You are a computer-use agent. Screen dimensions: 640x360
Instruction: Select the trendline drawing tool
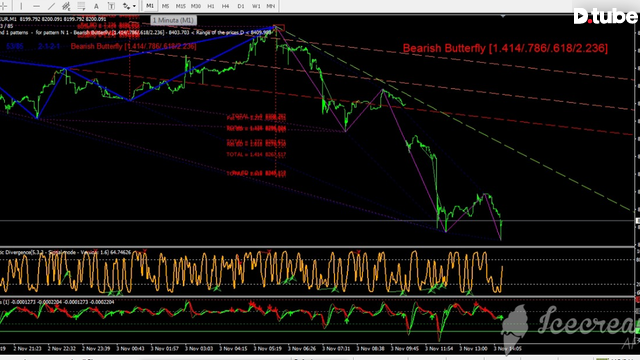pyautogui.click(x=51, y=6)
